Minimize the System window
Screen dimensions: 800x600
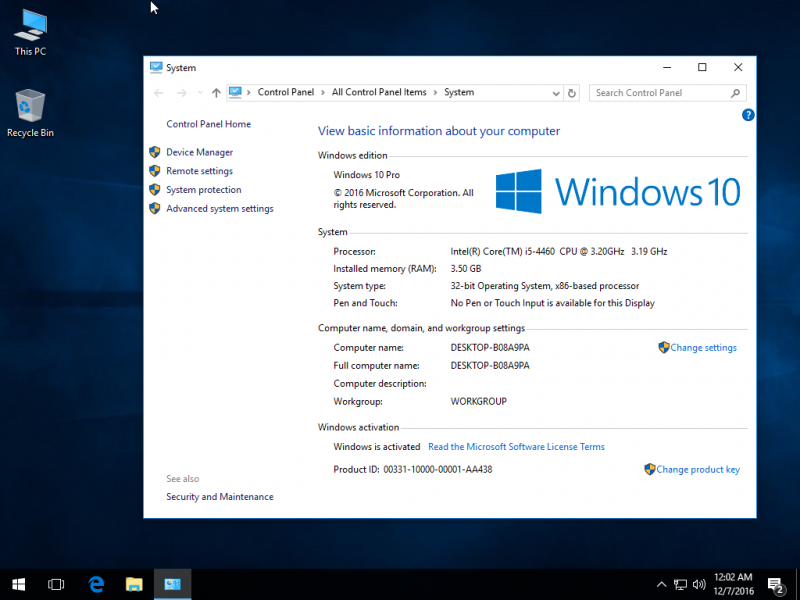click(x=667, y=67)
